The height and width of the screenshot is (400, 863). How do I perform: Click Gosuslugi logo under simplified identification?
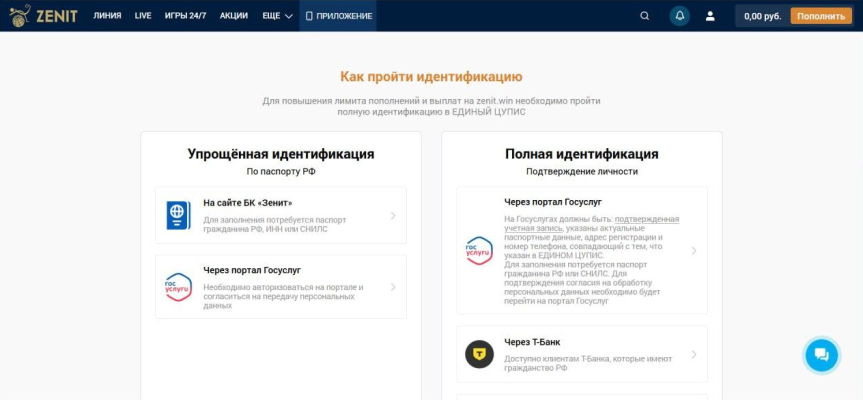tap(178, 287)
